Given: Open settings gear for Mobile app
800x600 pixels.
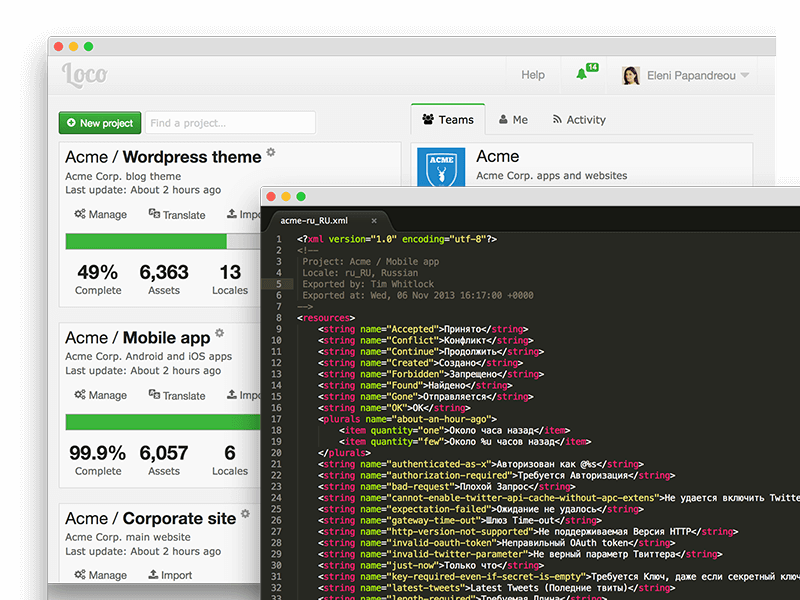Looking at the screenshot, I should 220,333.
